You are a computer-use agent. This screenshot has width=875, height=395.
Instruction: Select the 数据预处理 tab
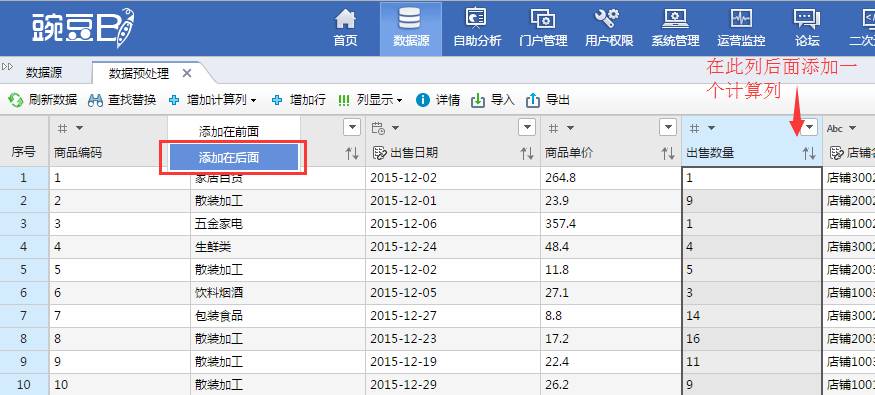pos(139,73)
